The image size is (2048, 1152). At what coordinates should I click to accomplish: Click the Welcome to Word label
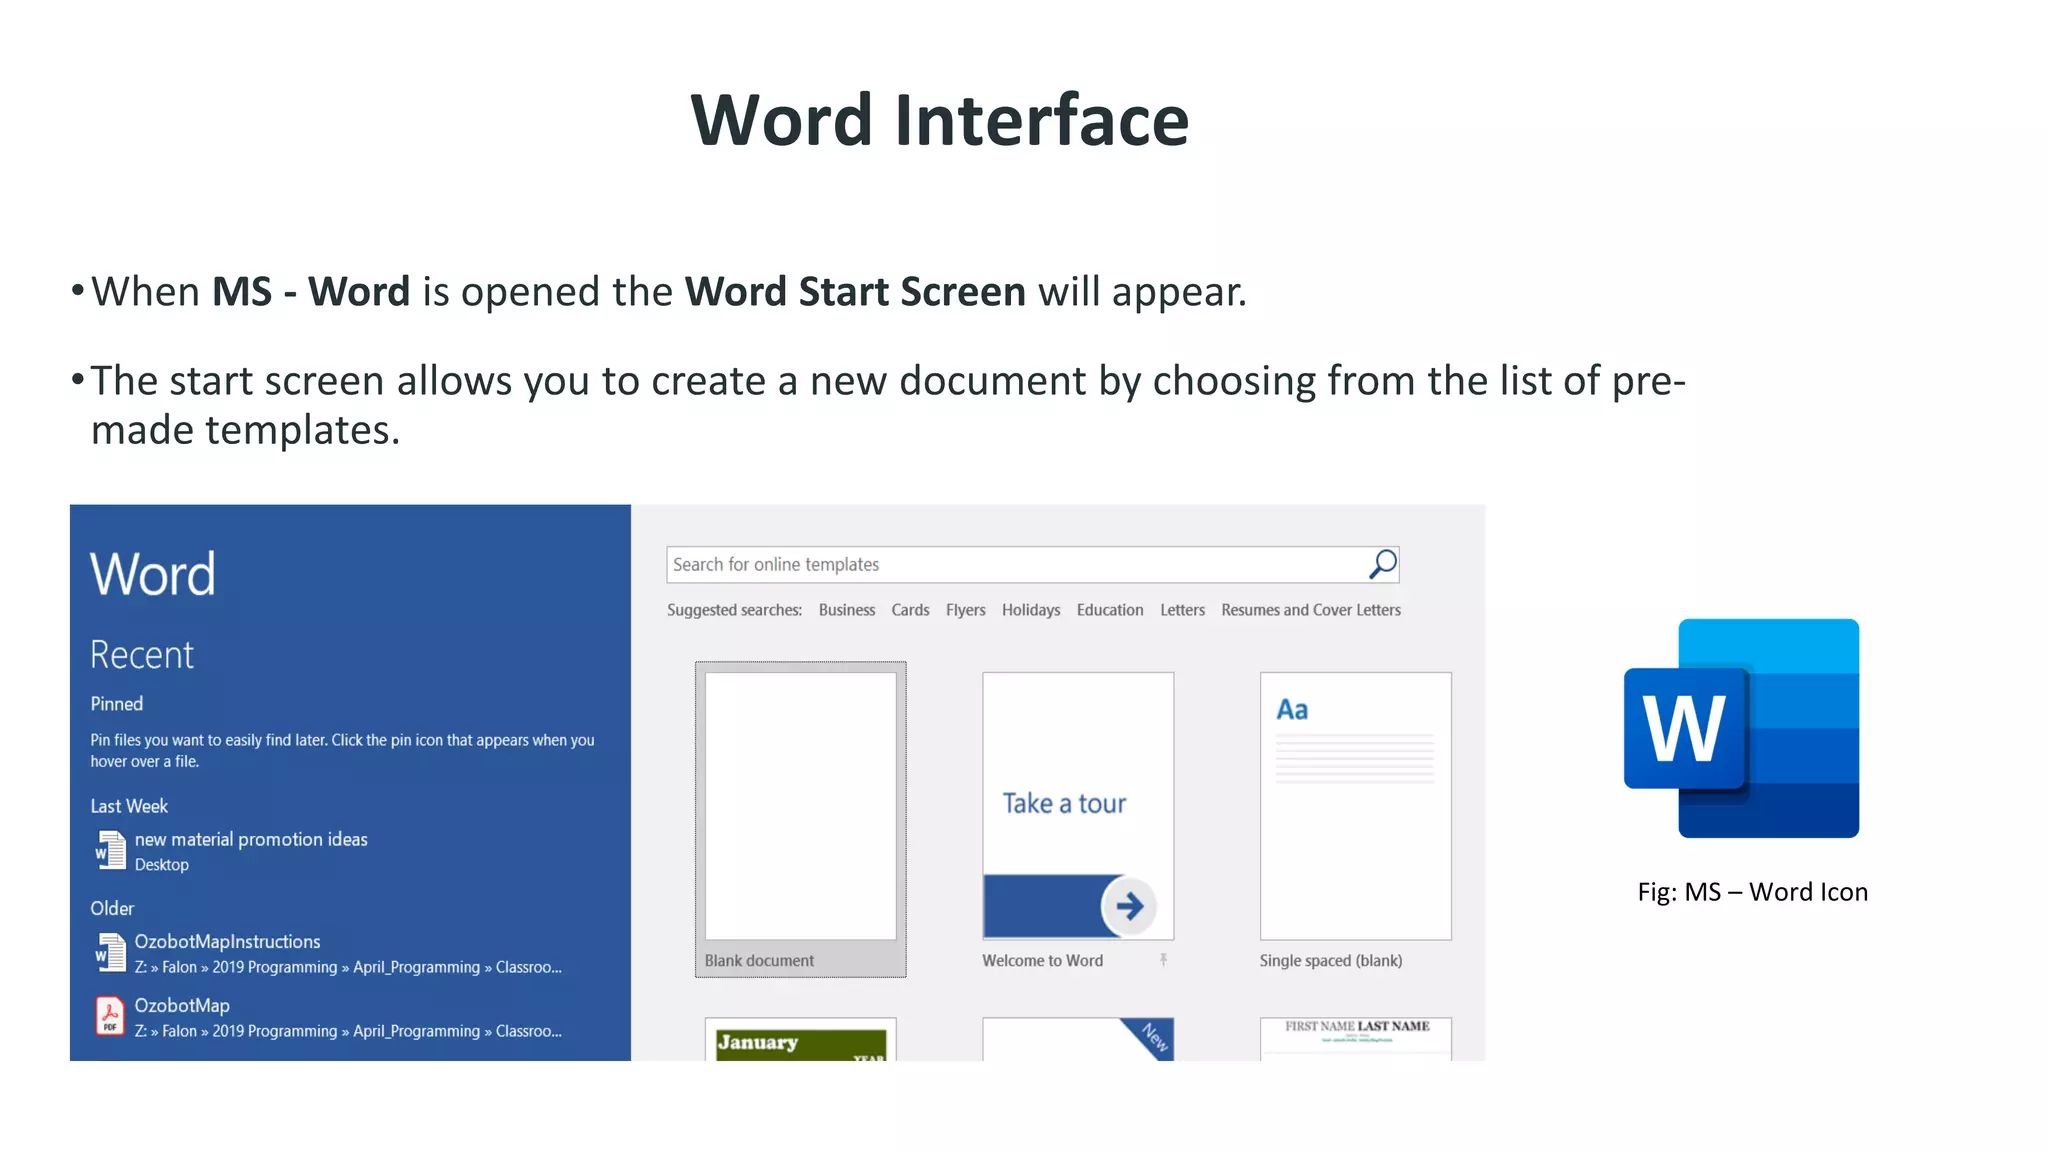[1042, 961]
